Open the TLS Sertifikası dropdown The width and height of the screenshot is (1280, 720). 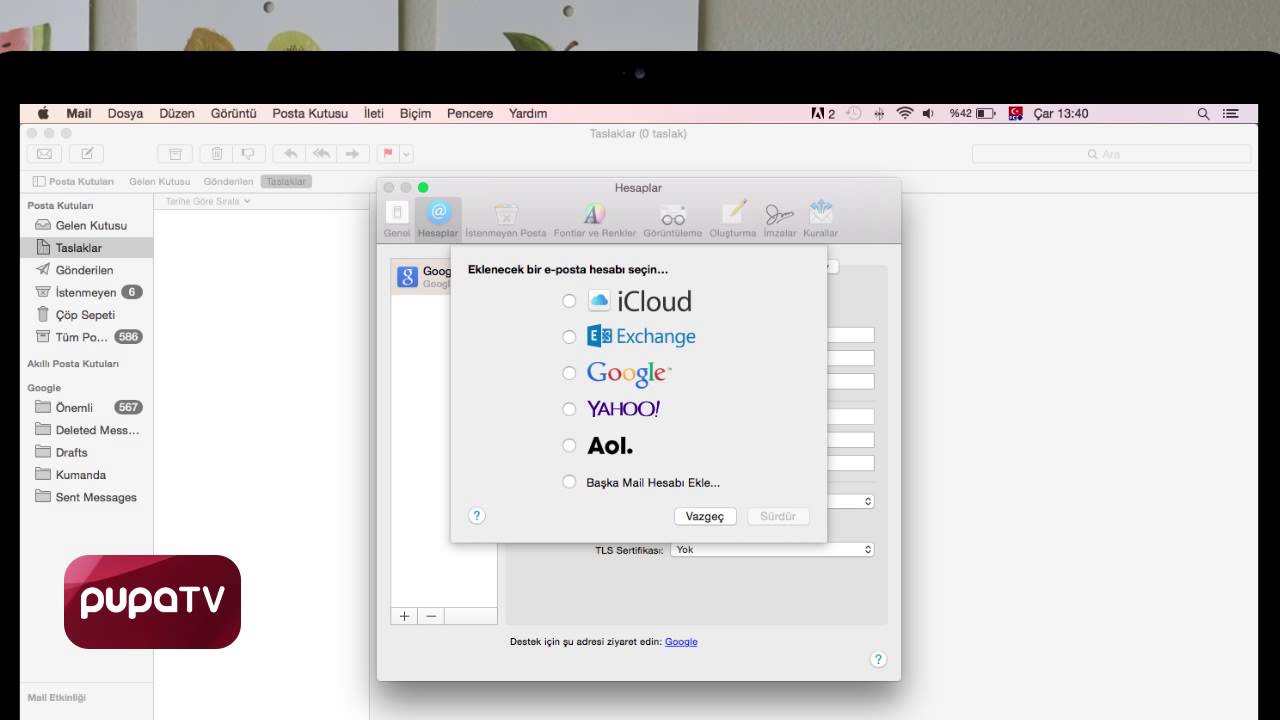point(772,549)
